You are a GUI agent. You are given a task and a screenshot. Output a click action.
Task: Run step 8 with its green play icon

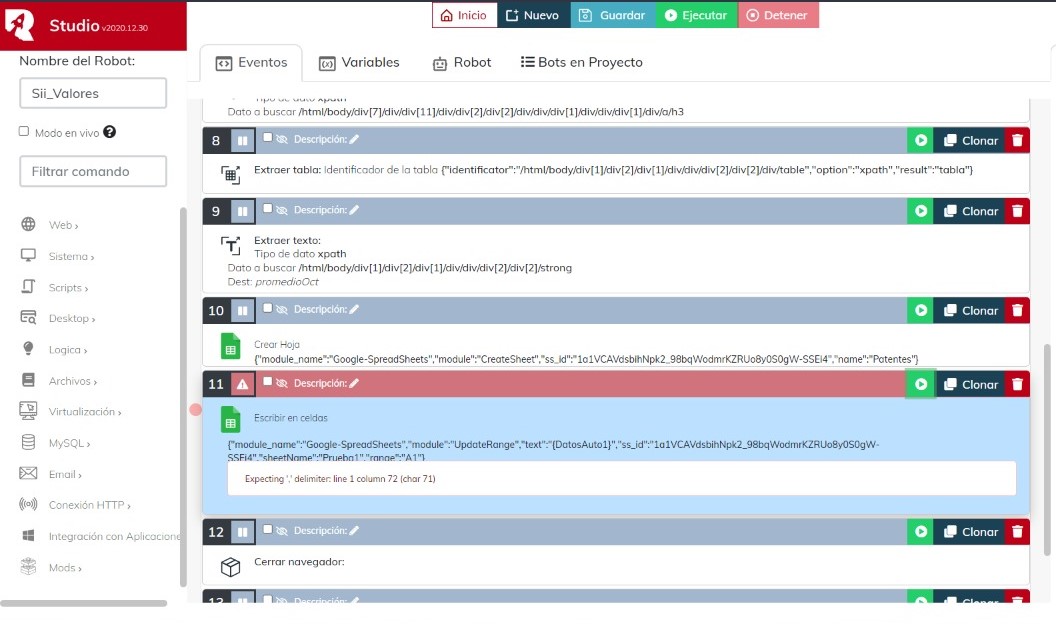coord(920,140)
